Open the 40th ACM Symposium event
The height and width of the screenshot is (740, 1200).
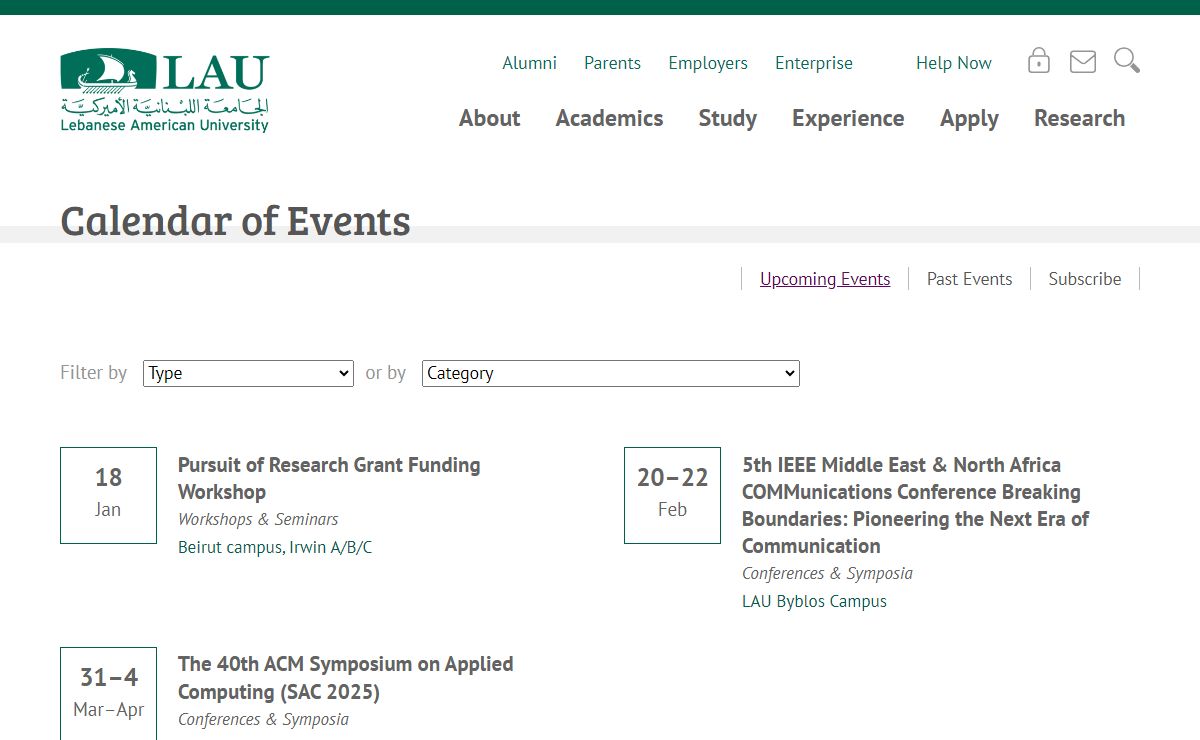click(x=345, y=678)
